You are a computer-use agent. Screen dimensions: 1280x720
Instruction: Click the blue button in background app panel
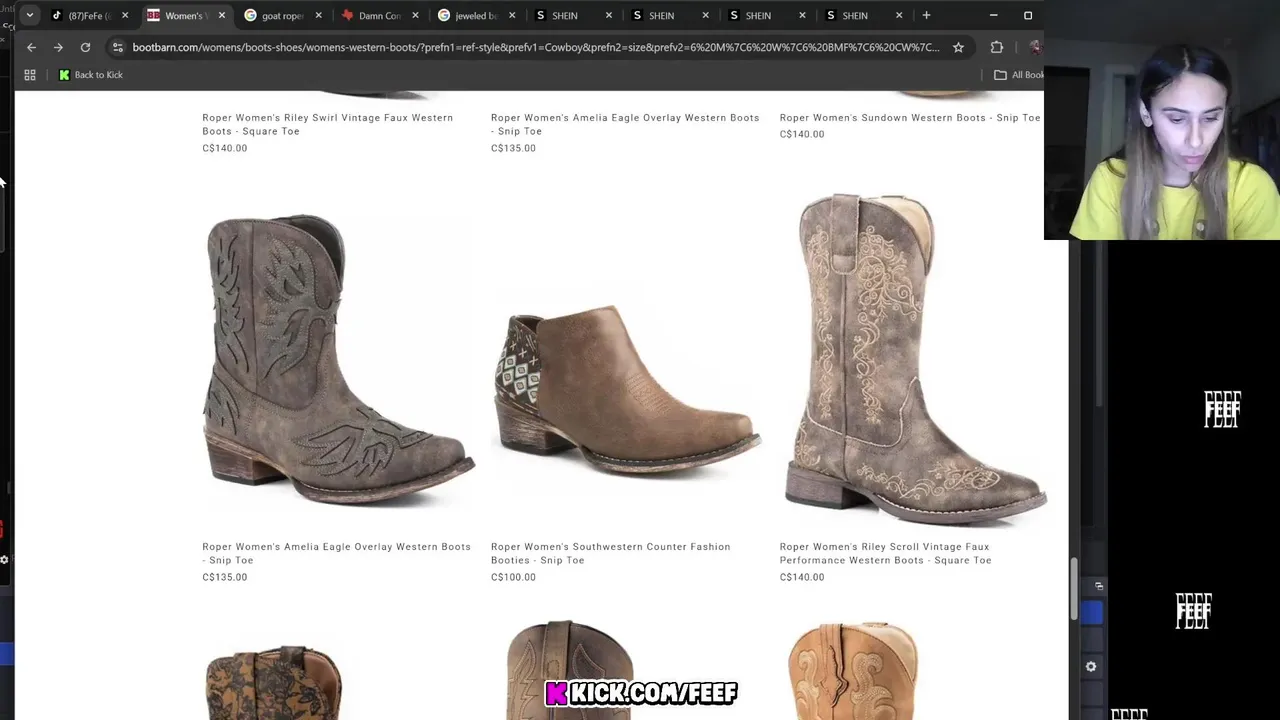[1091, 613]
